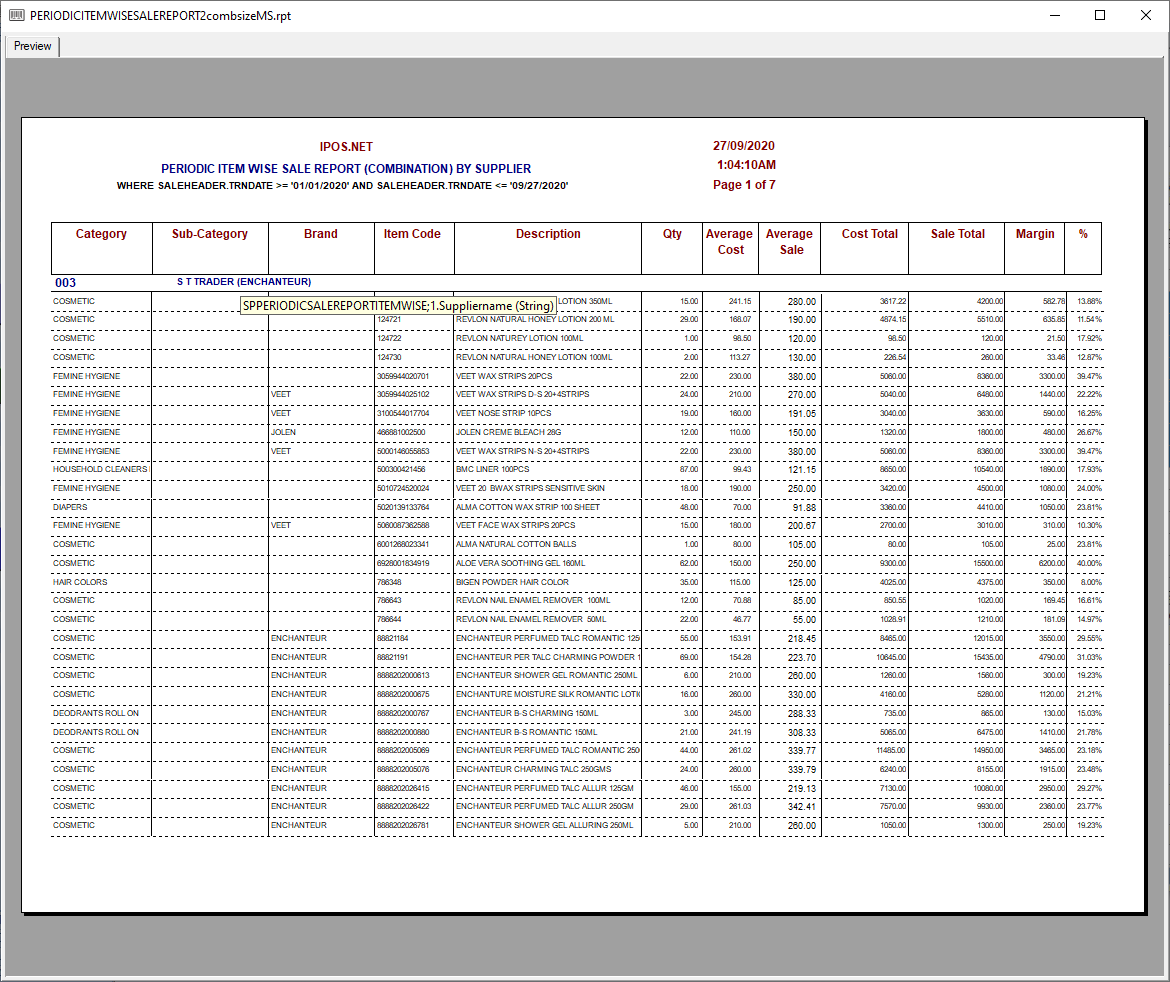Click the Average Sale column header

click(789, 242)
